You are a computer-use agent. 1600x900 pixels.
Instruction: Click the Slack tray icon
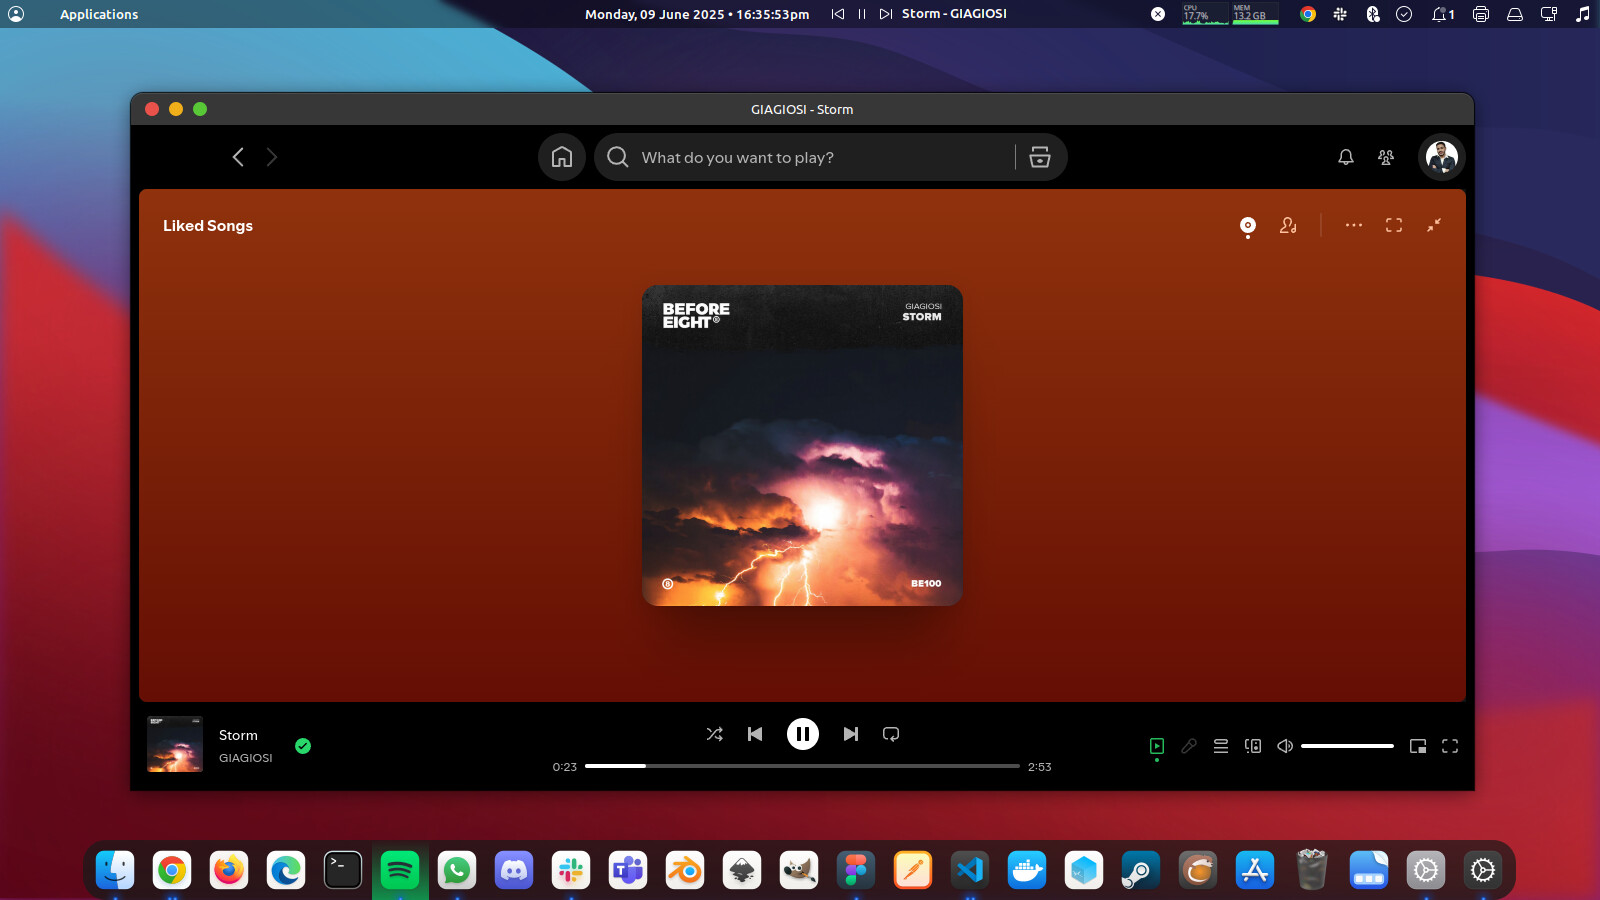click(1340, 14)
